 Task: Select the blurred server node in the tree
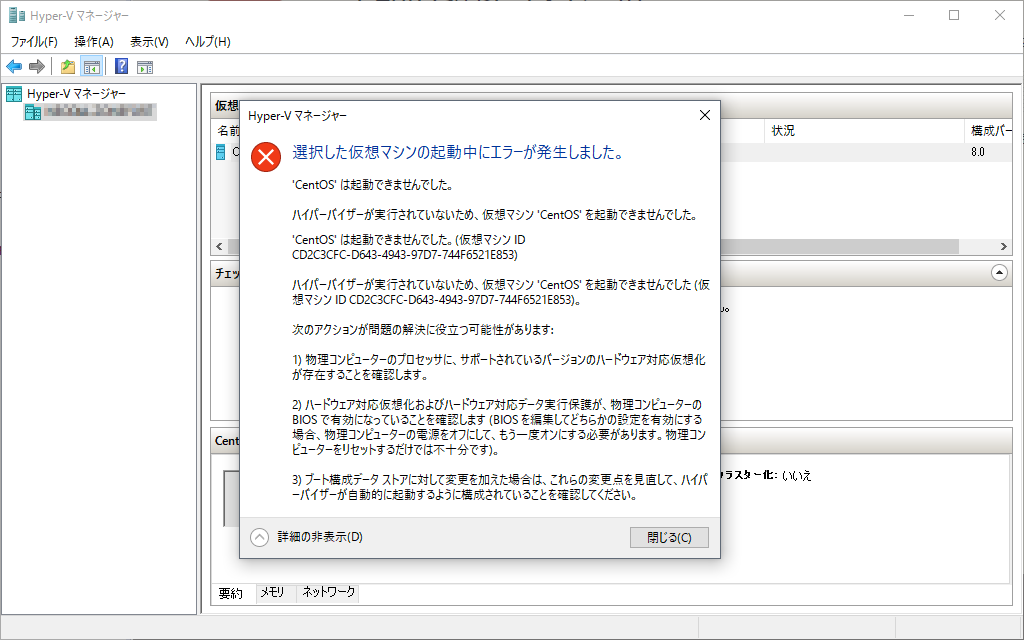pos(91,112)
